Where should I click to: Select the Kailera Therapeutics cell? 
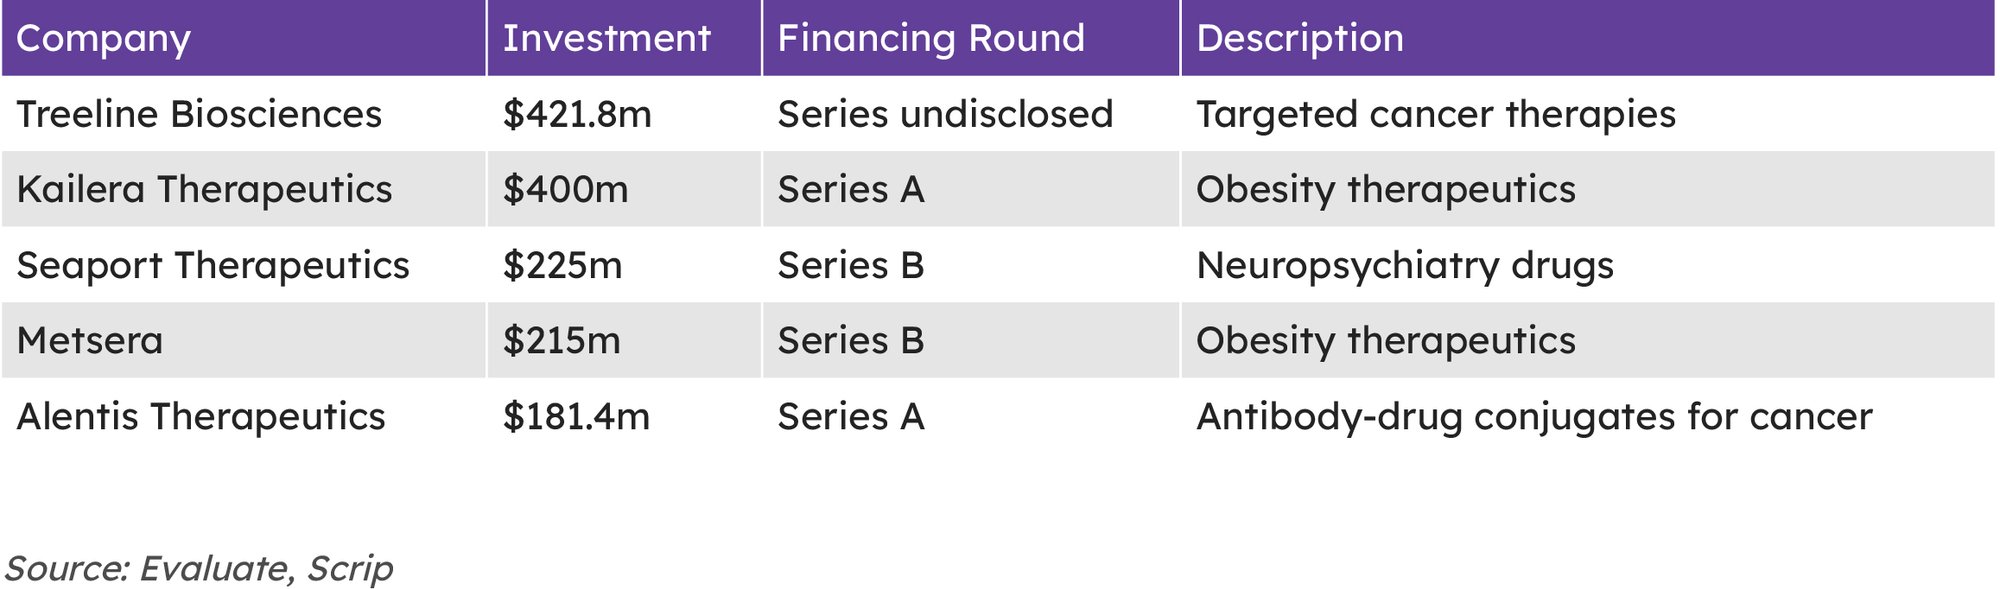click(x=204, y=189)
